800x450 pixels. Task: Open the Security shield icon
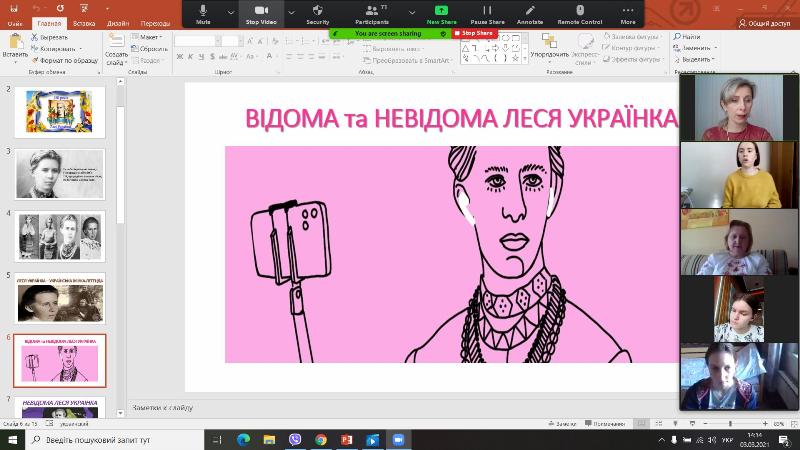[x=318, y=13]
